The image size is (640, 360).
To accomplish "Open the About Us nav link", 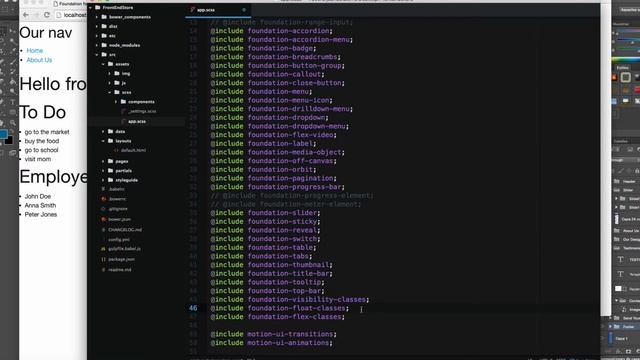I will pos(39,60).
